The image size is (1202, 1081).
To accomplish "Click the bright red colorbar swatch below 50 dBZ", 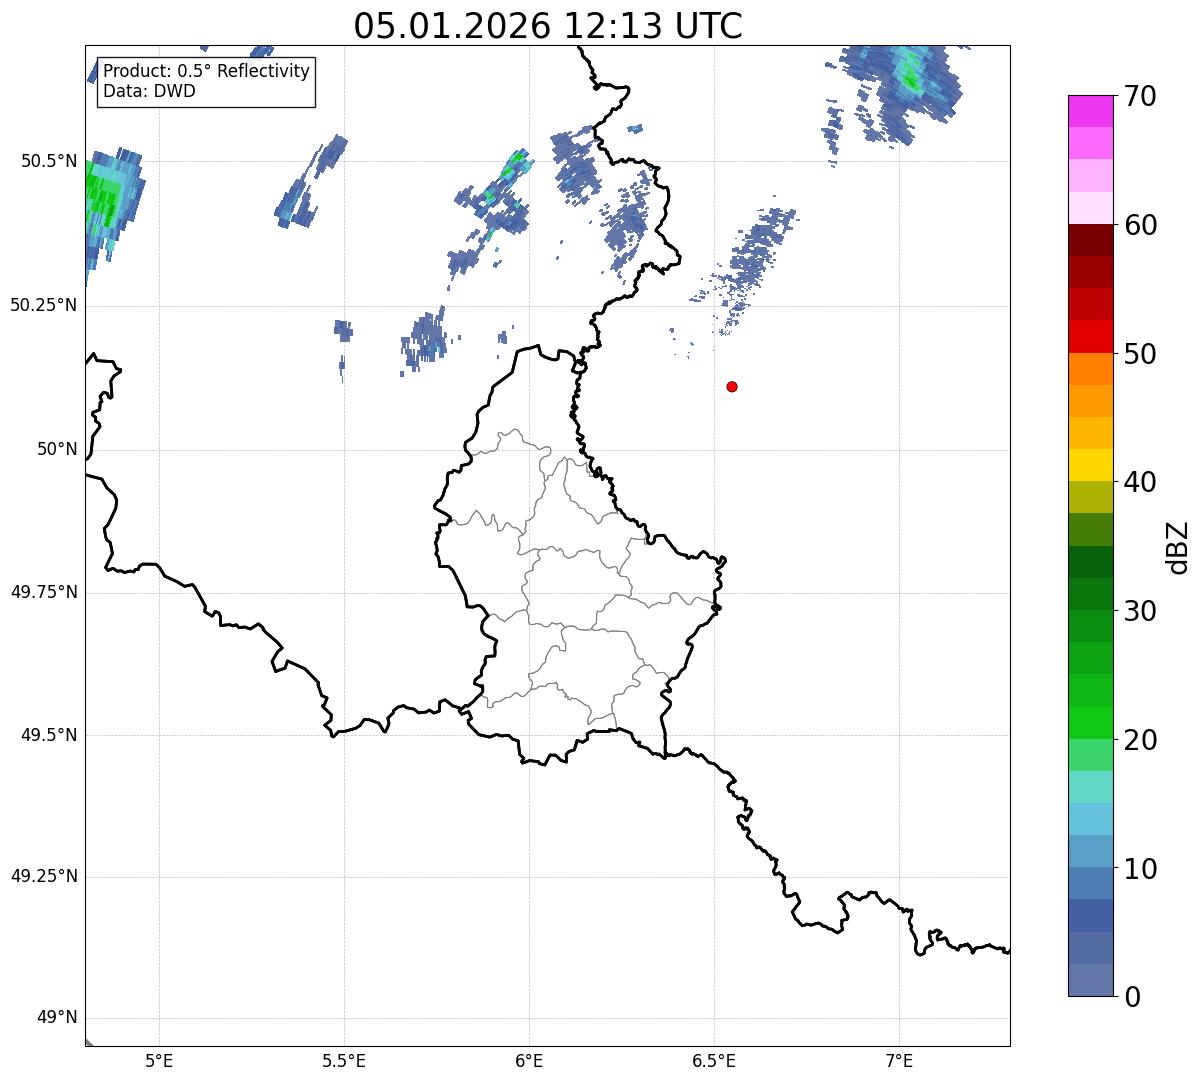I will [1090, 336].
